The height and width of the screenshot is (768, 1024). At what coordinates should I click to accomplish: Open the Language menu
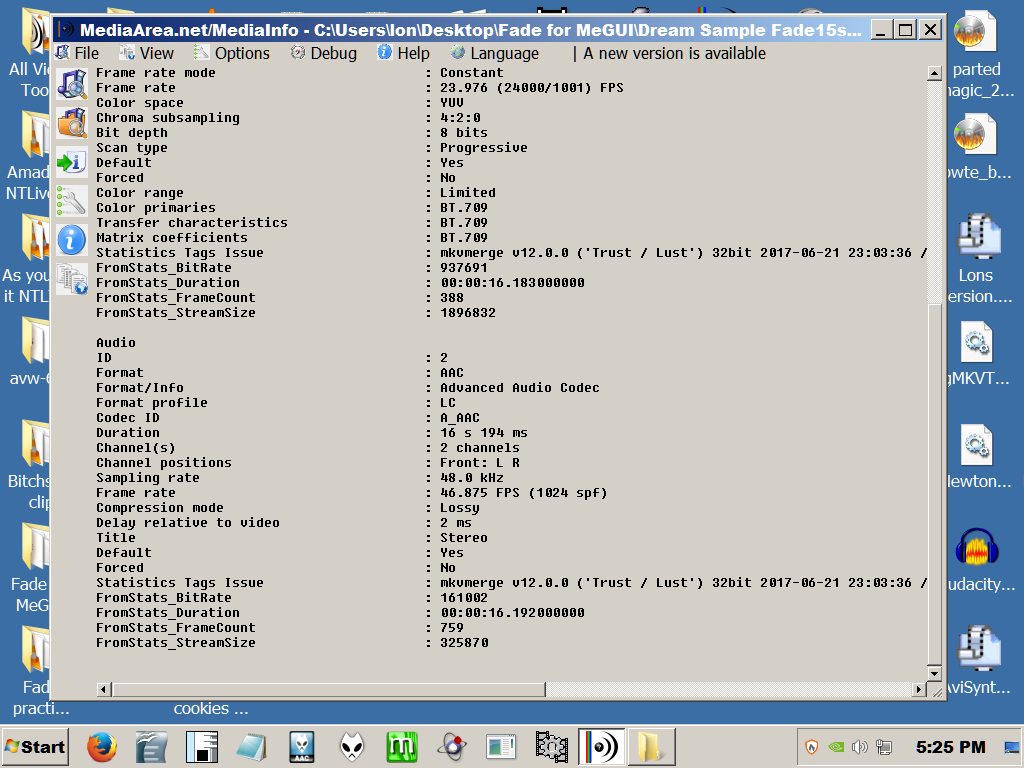click(494, 53)
